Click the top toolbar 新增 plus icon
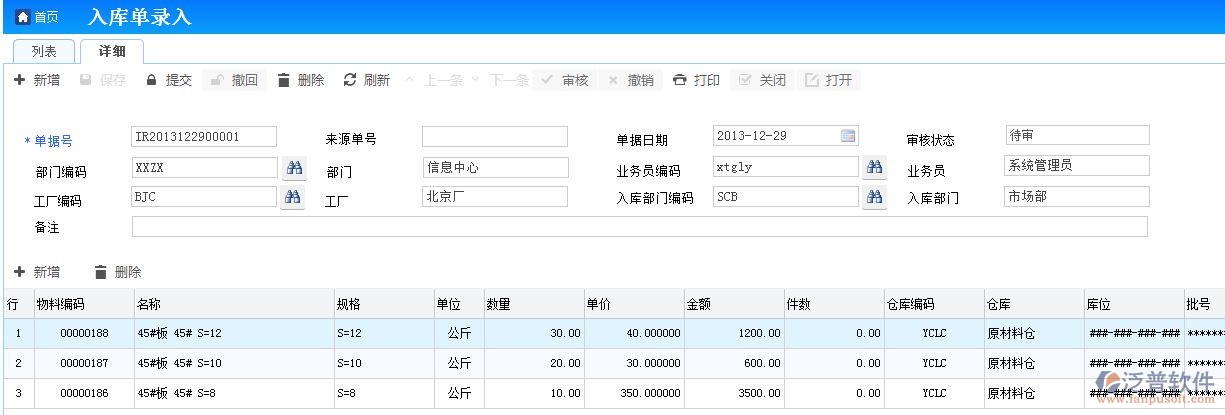This screenshot has width=1225, height=415. [19, 80]
